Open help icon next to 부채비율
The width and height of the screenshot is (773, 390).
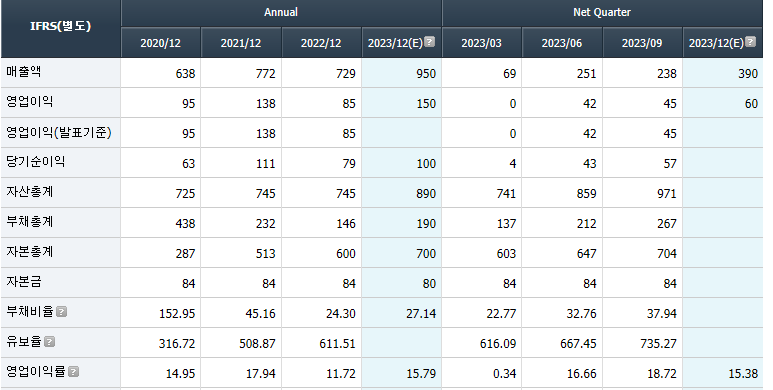tap(61, 312)
